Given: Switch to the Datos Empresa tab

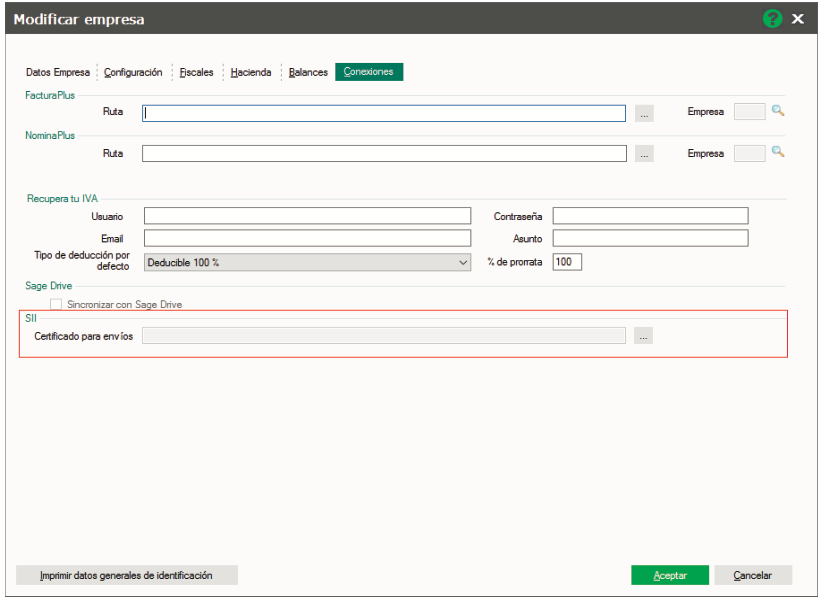Looking at the screenshot, I should (58, 72).
